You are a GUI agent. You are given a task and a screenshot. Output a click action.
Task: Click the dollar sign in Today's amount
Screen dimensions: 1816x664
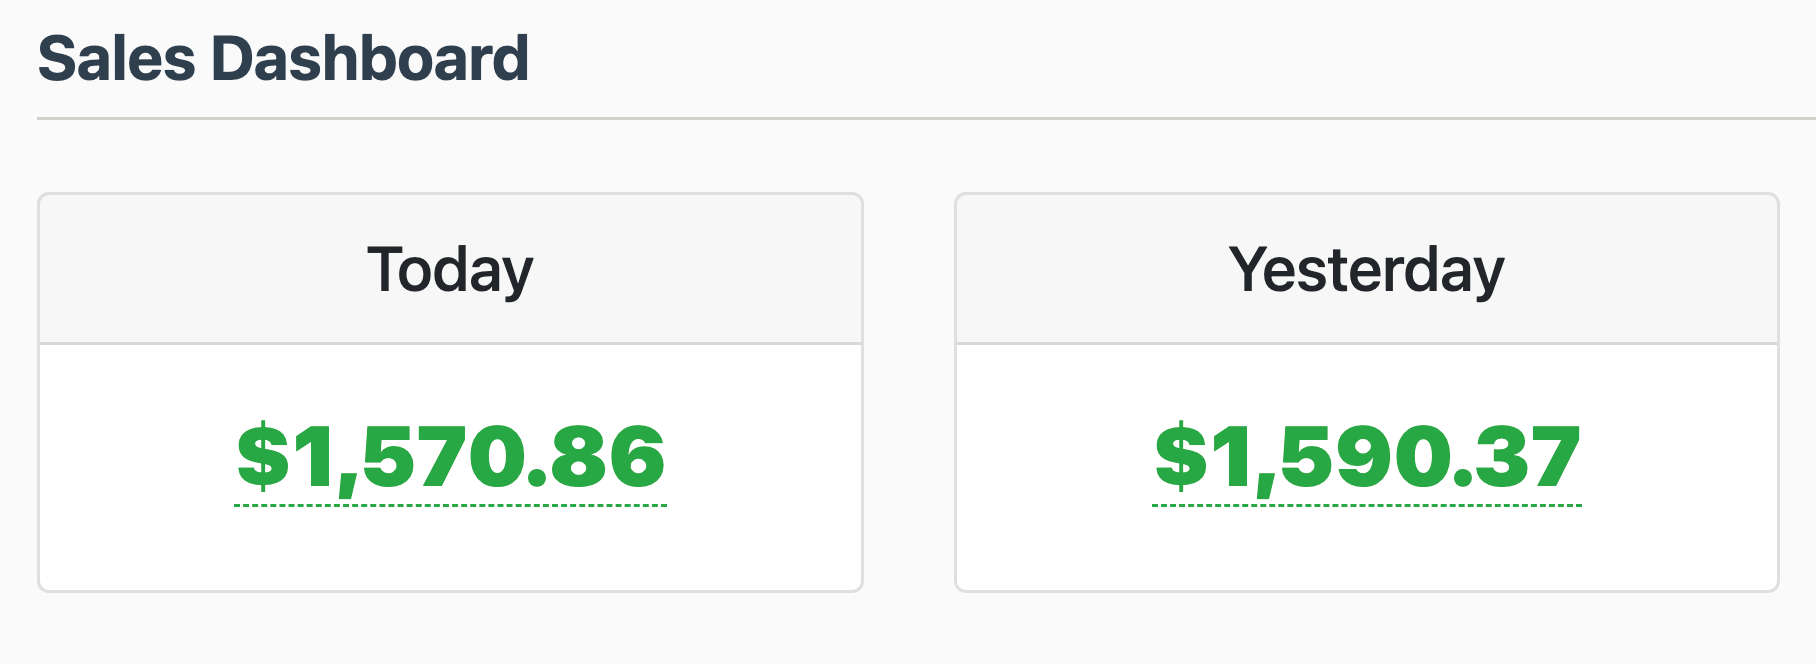[x=262, y=456]
